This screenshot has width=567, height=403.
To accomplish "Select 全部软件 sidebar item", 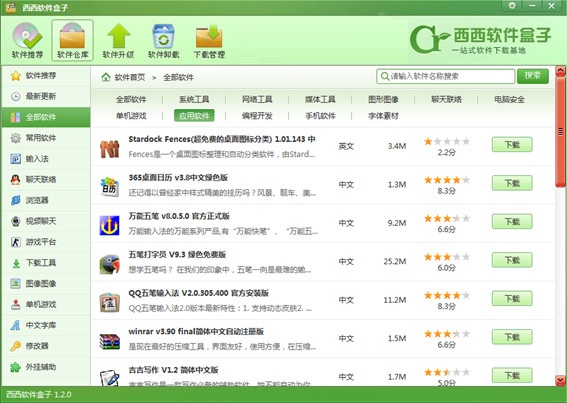I will (x=46, y=117).
